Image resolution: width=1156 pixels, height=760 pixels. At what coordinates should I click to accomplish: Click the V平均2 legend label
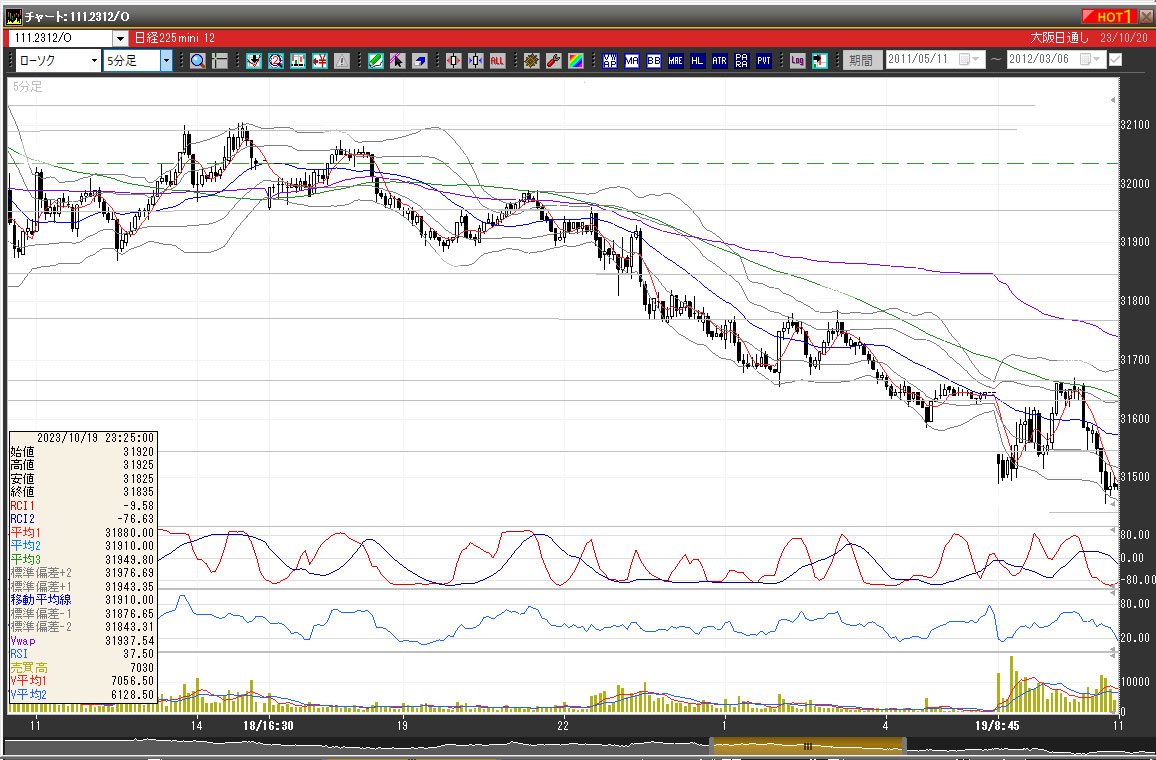pos(29,694)
